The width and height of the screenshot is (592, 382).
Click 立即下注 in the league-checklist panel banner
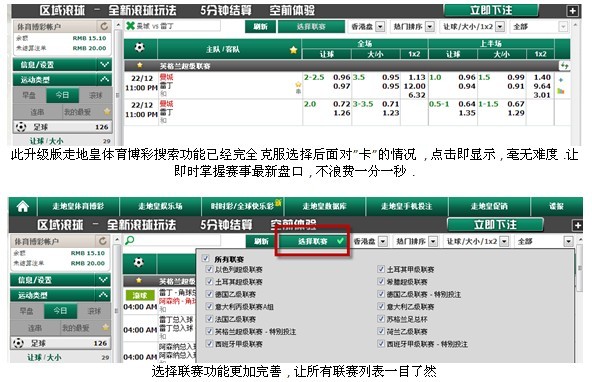tap(495, 225)
